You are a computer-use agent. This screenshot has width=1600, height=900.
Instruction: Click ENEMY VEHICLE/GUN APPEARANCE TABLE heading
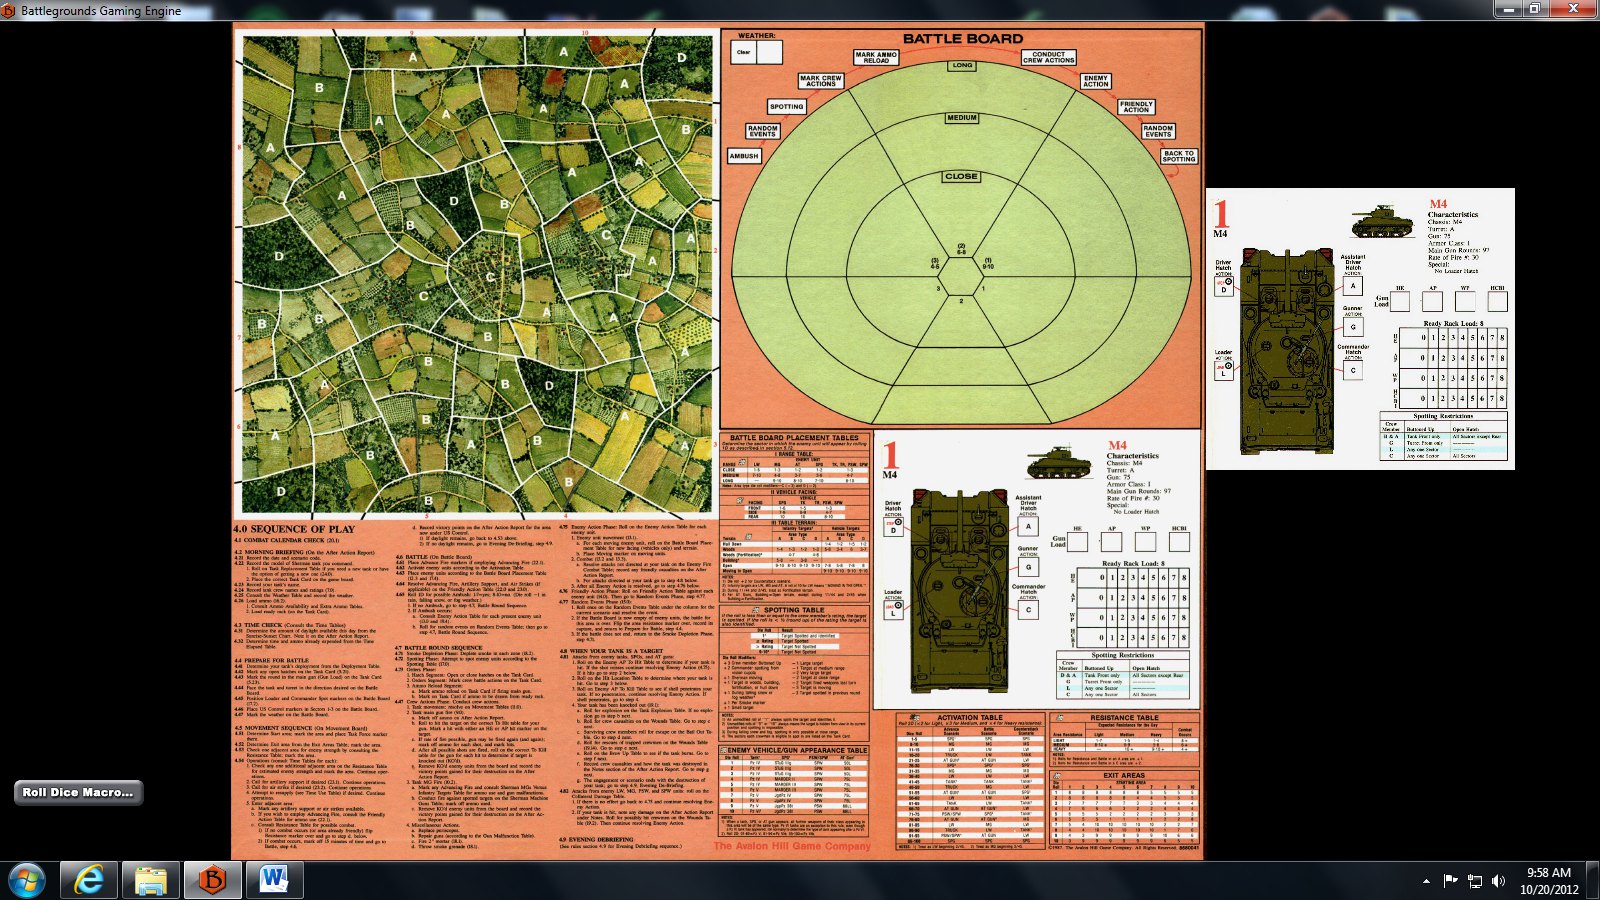(x=797, y=750)
